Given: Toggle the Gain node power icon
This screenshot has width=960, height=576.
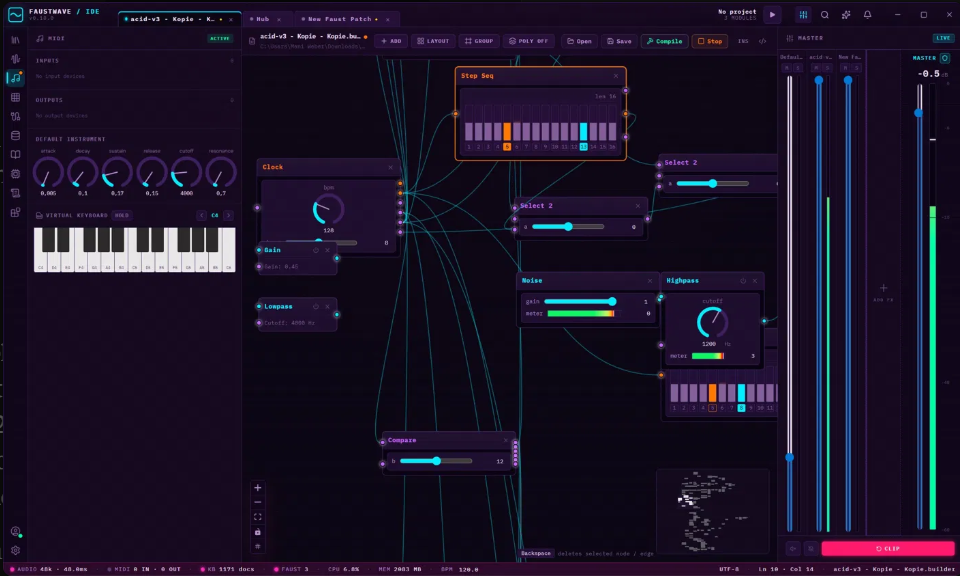Looking at the screenshot, I should point(316,250).
